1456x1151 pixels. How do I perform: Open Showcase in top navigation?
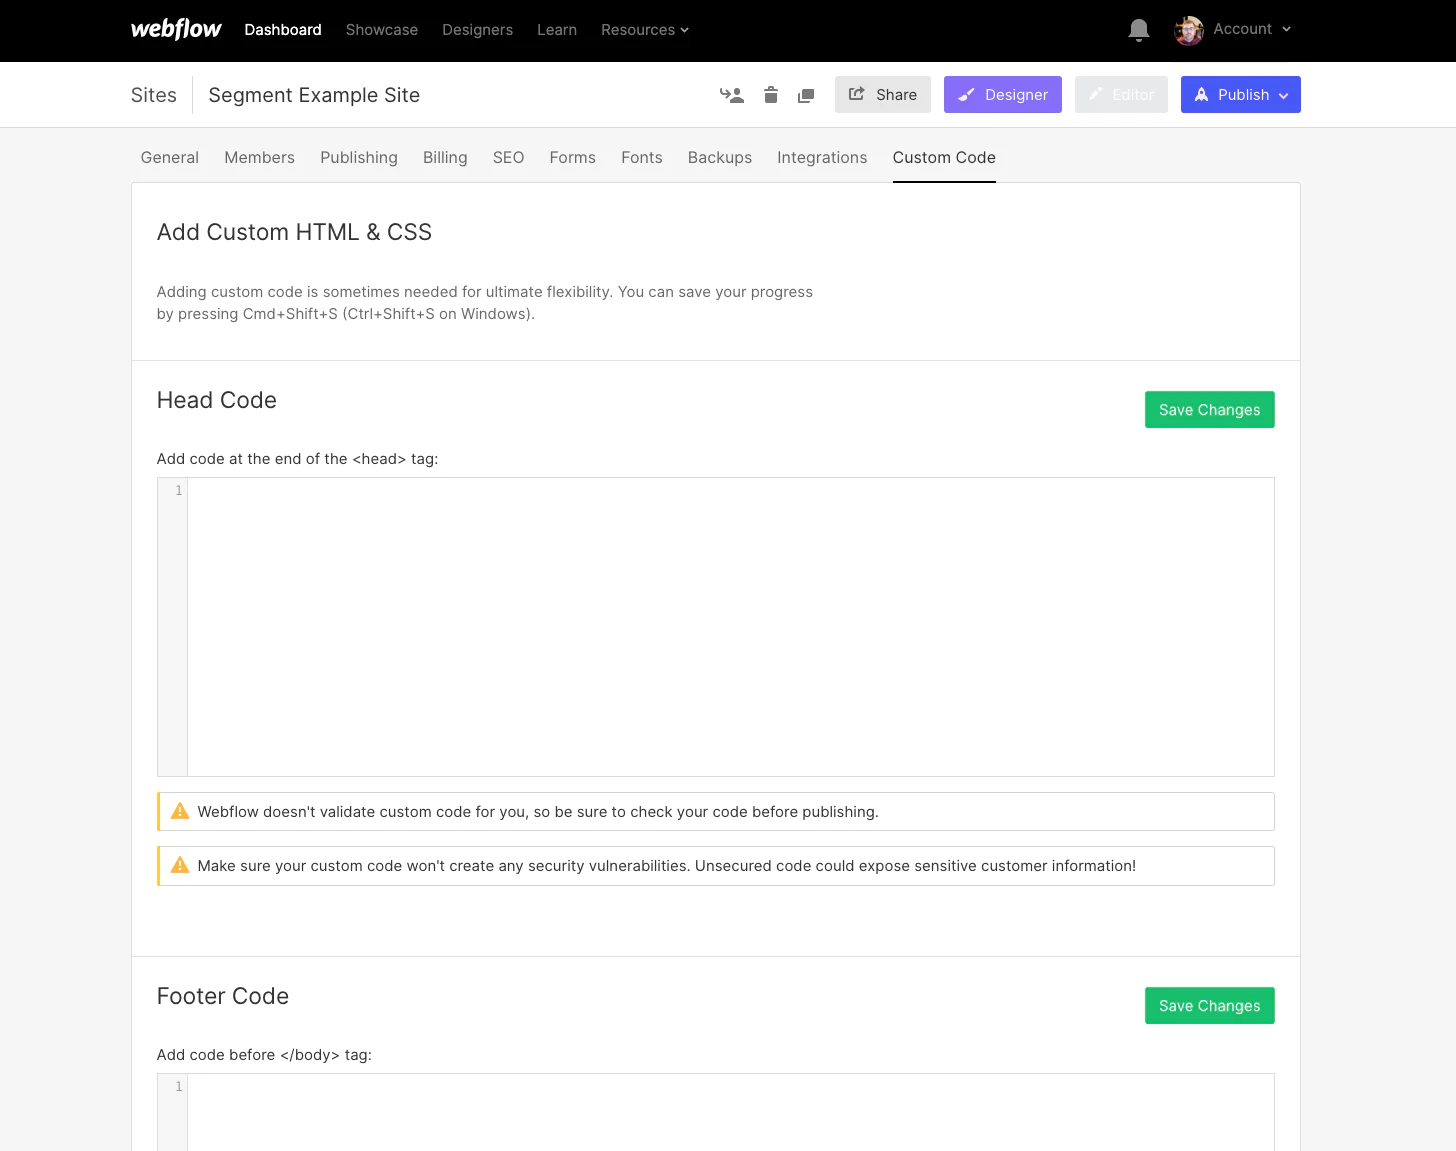pos(381,30)
